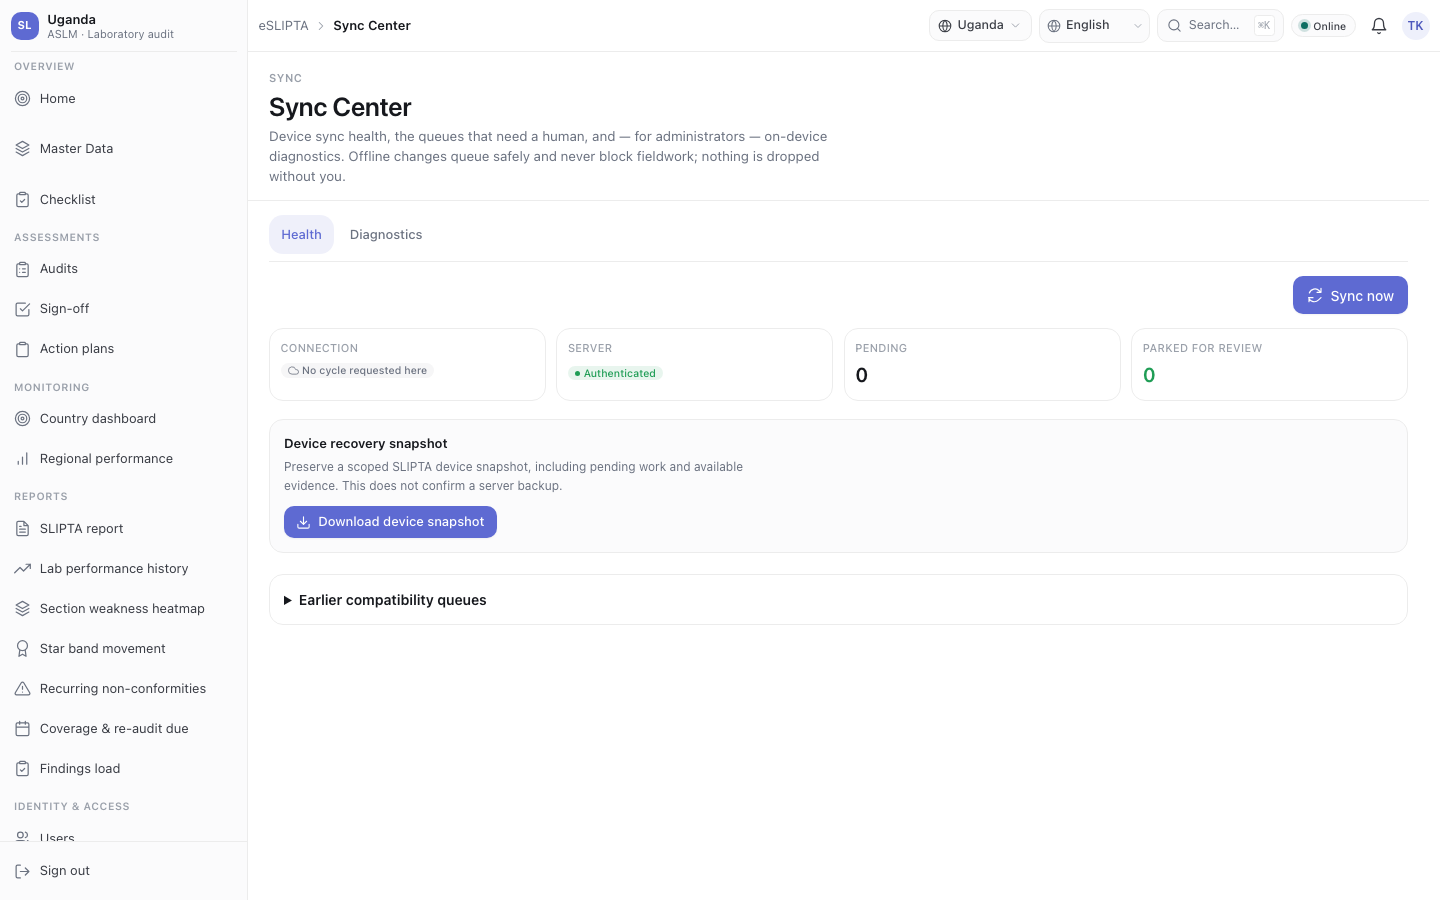Click Sync Center breadcrumb text
The image size is (1440, 900).
pos(372,26)
